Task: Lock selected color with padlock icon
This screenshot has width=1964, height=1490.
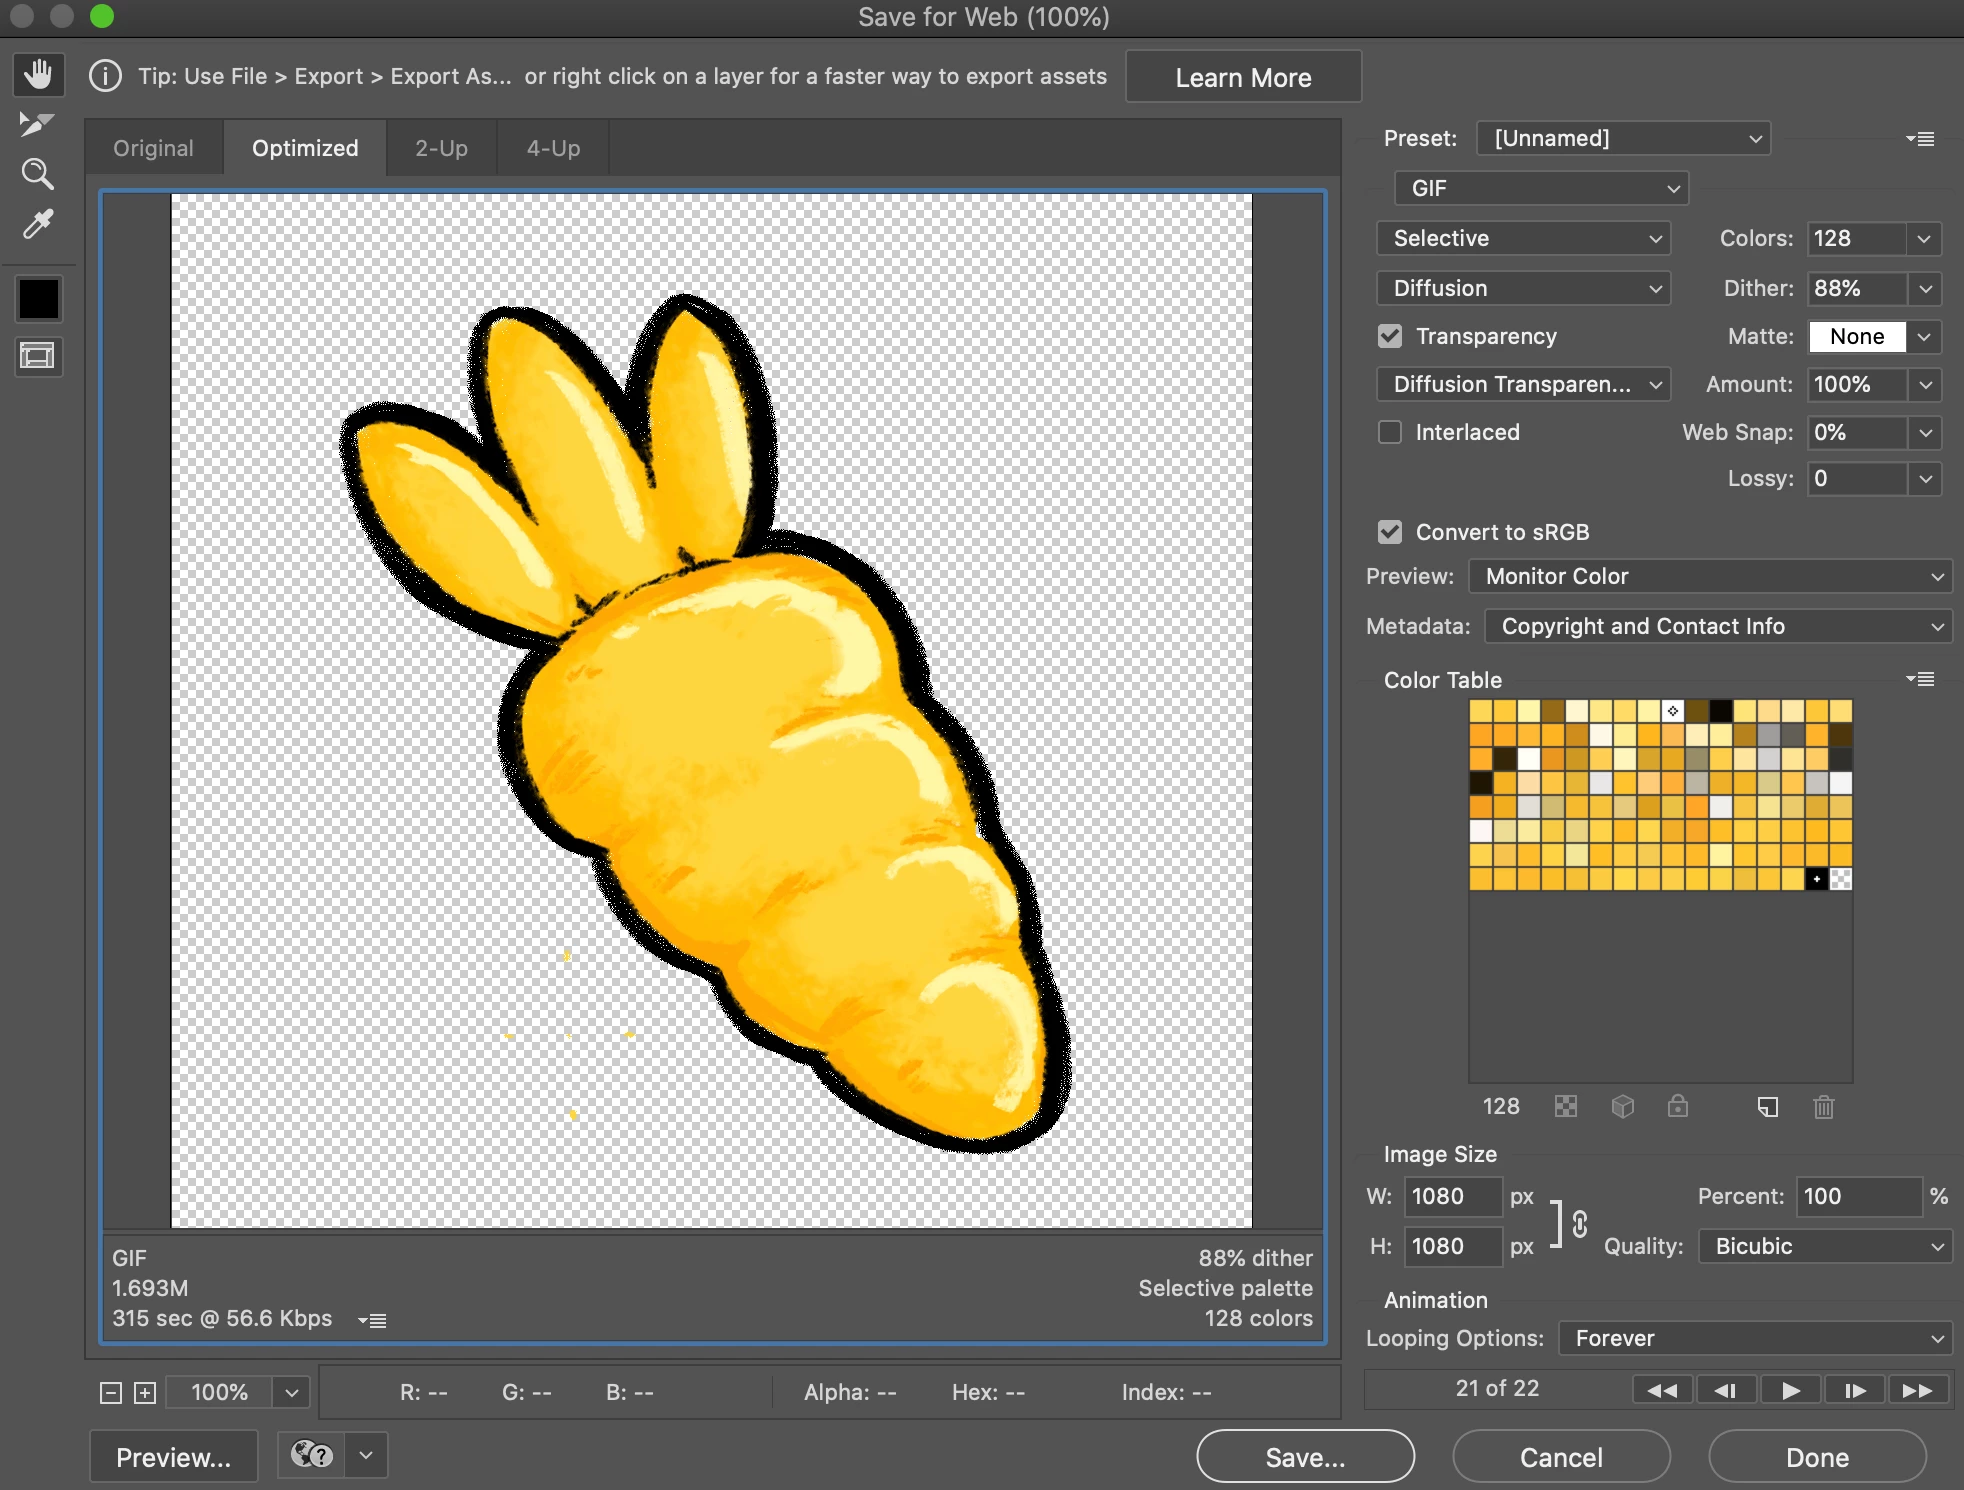Action: [x=1677, y=1106]
